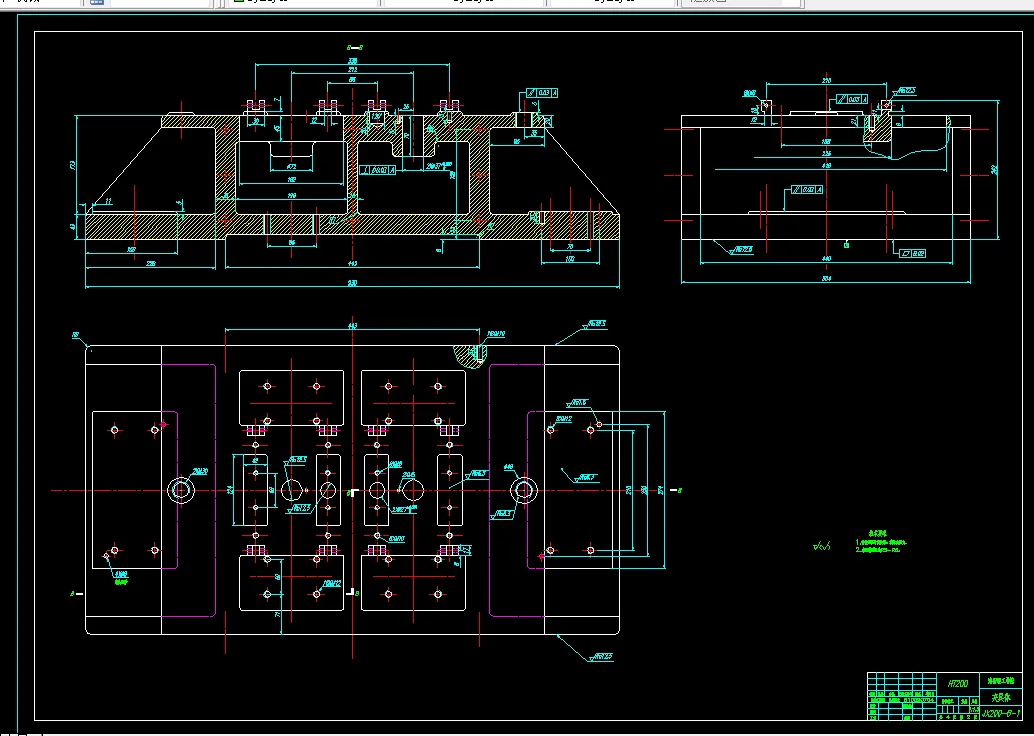This screenshot has height=736, width=1034.
Task: Select the 443 dimension above the plan view
Action: click(x=352, y=325)
